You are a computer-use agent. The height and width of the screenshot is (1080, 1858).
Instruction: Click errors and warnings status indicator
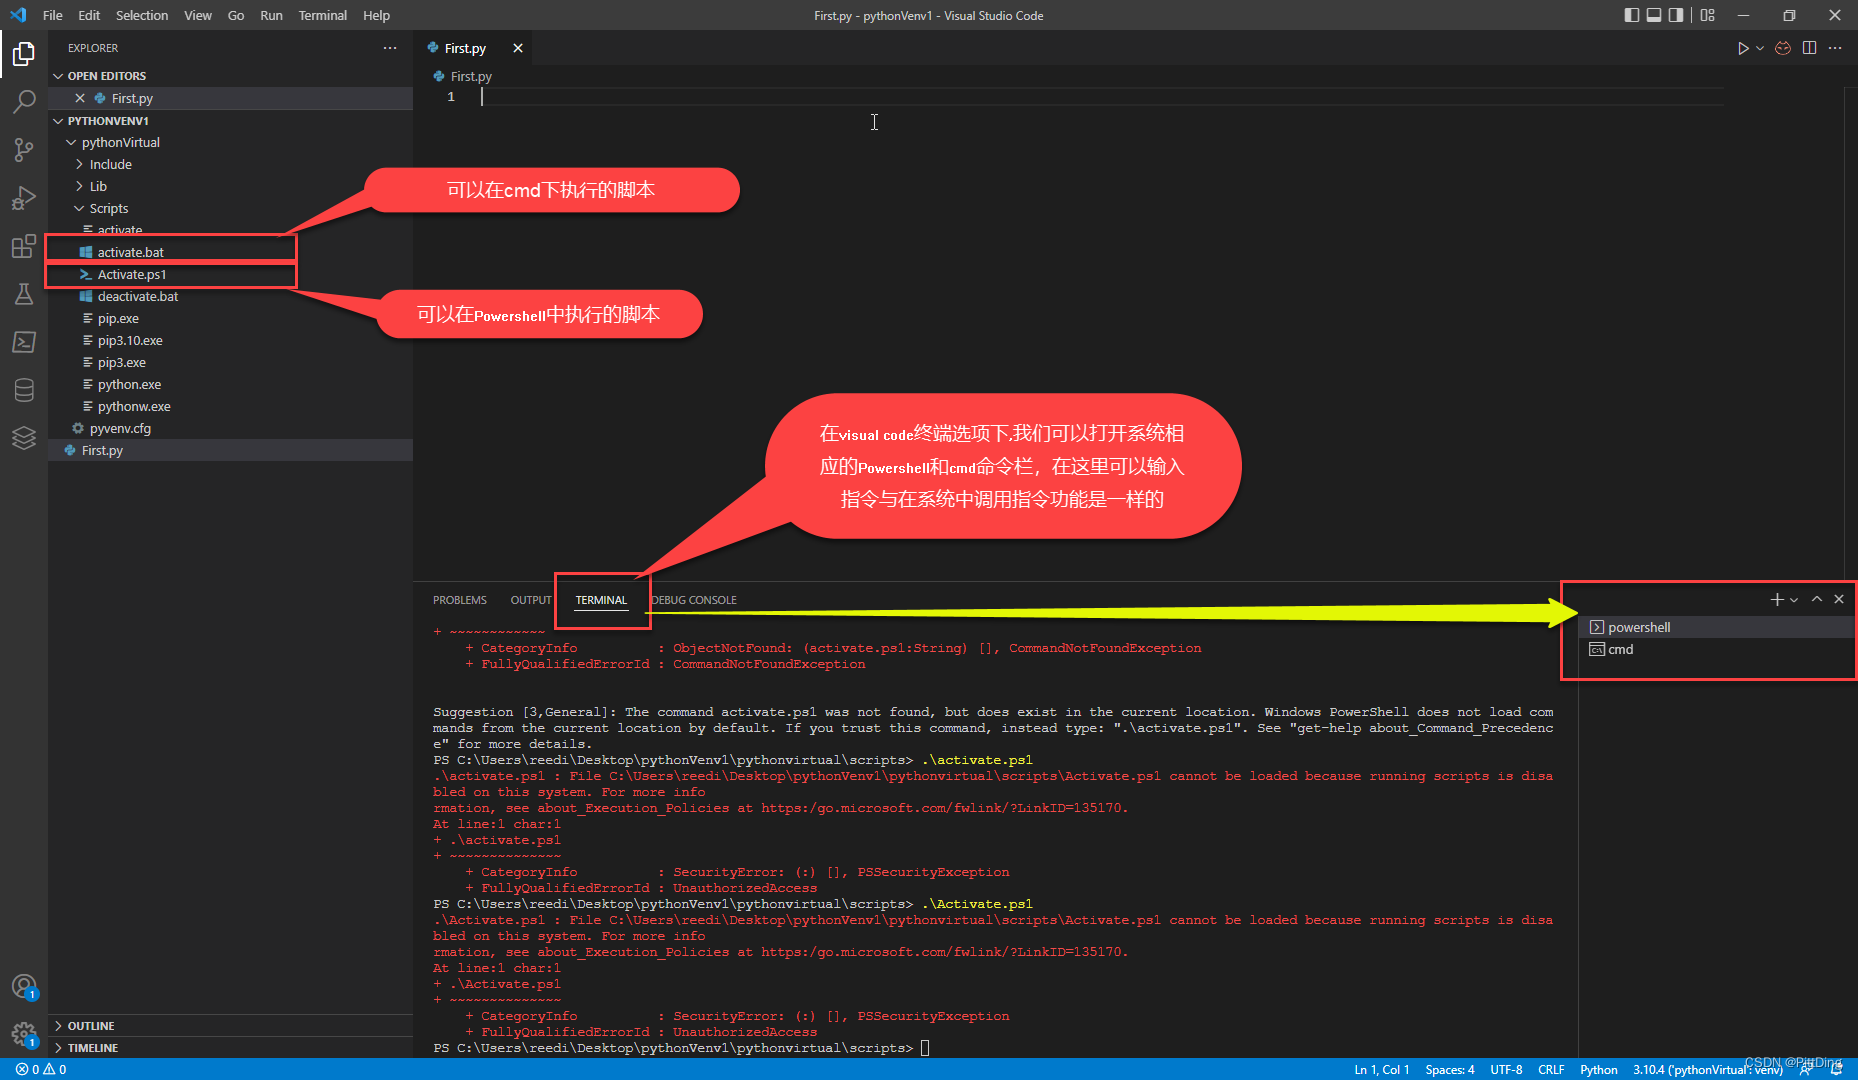[x=41, y=1069]
